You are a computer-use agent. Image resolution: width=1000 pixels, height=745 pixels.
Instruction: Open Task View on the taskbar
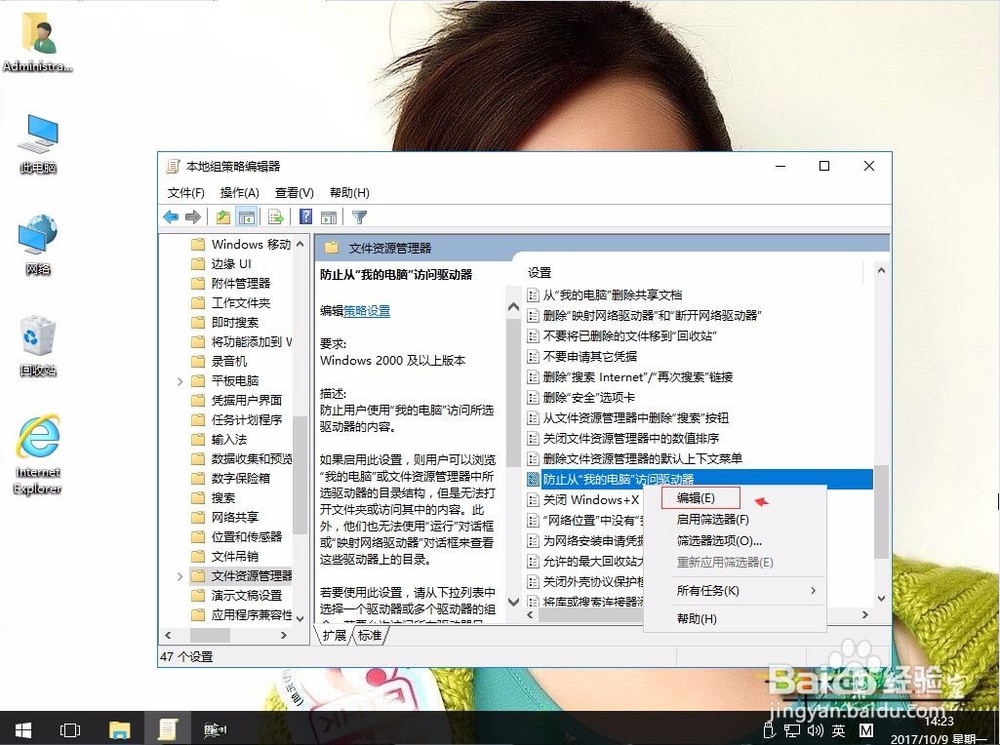coord(70,730)
